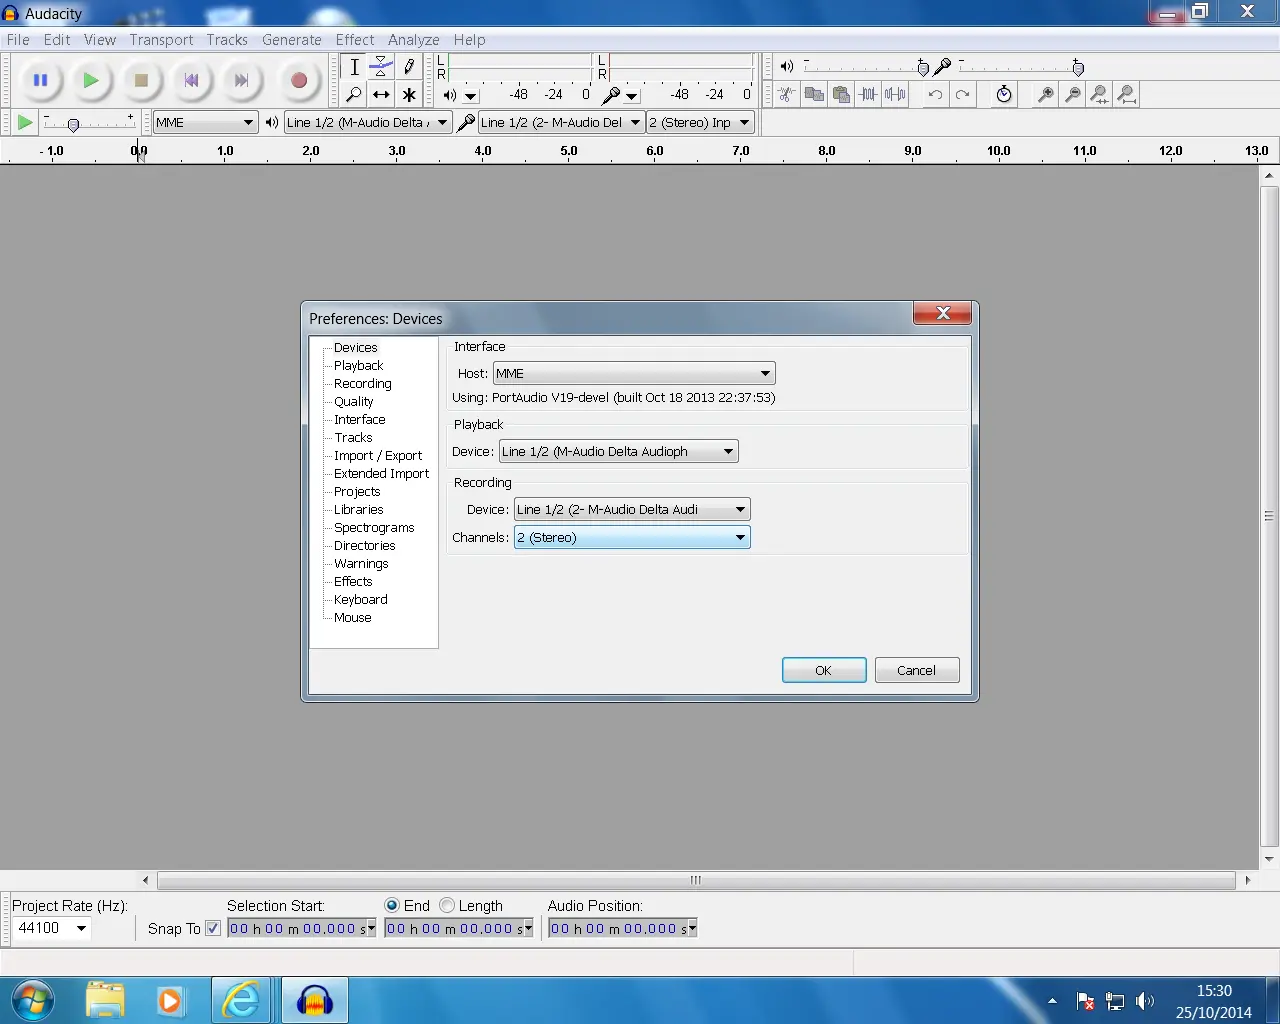Skip to Start of the project
Screen dimensions: 1280x1024
[x=191, y=81]
